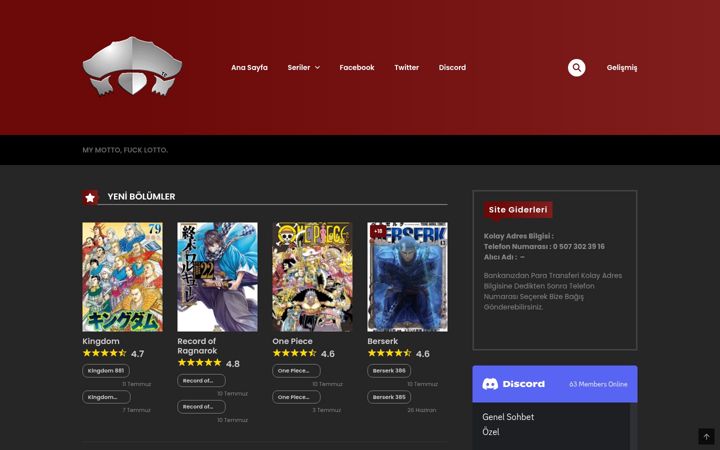Viewport: 720px width, 450px height.
Task: Click the 26 Haziran date under Berserk
Action: [422, 410]
